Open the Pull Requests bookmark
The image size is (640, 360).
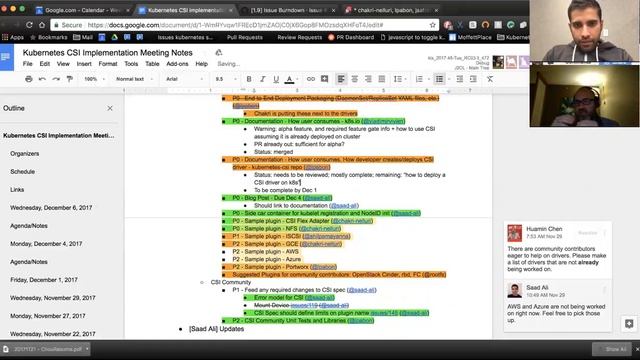coord(244,37)
